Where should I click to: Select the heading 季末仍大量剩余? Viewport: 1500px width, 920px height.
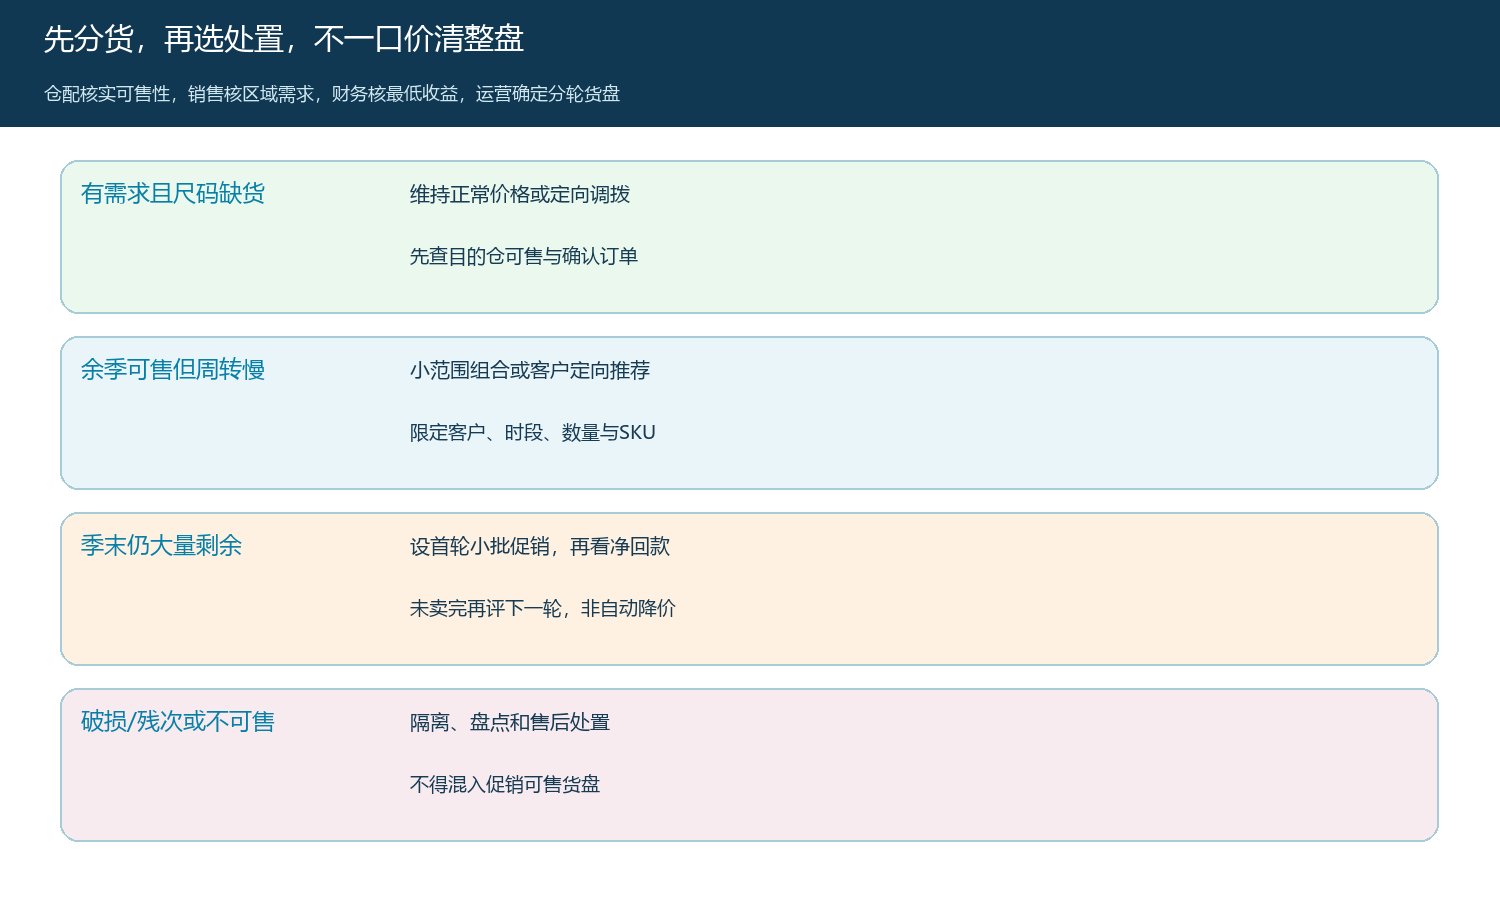[x=162, y=546]
